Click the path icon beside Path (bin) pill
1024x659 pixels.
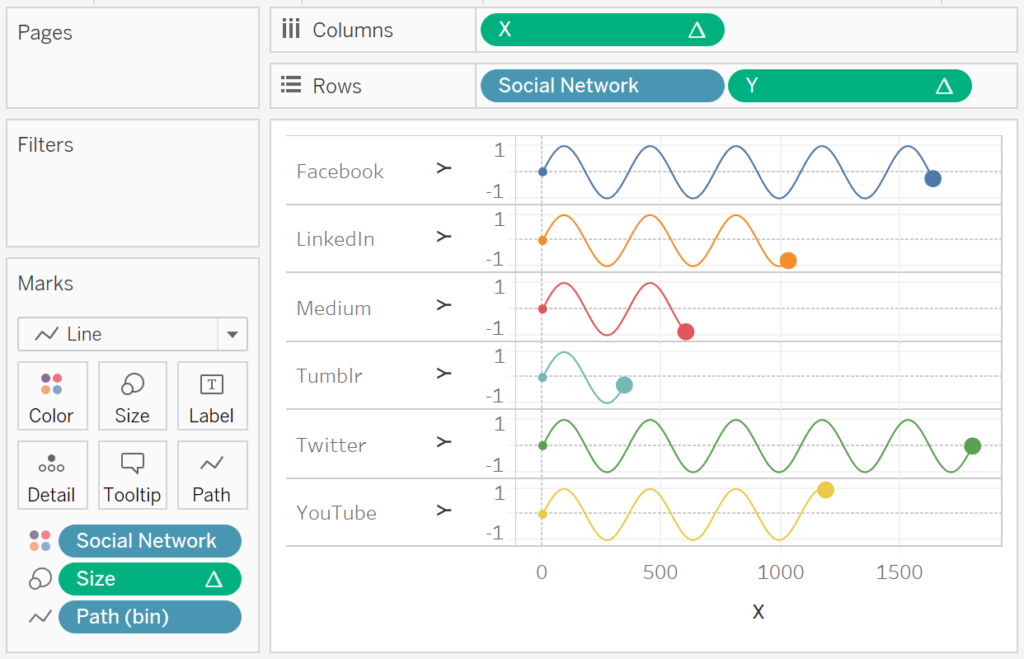(40, 617)
